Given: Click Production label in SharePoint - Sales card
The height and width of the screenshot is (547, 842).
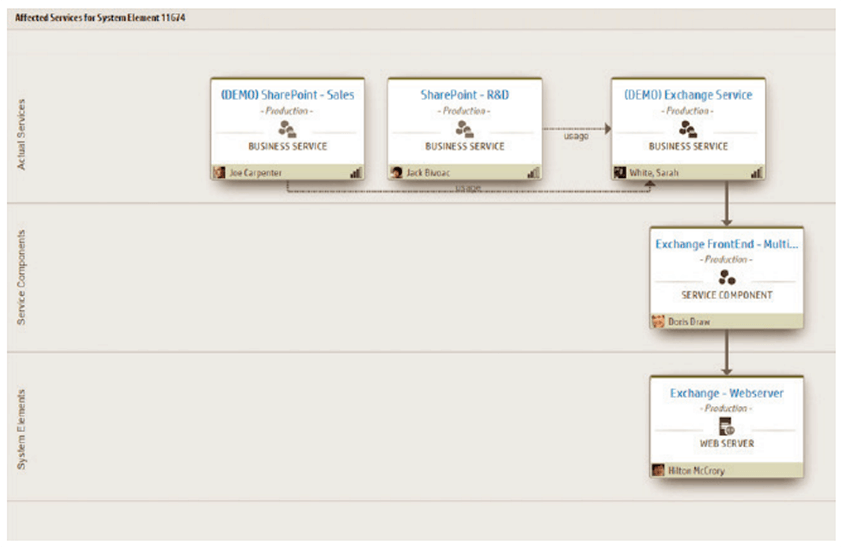Looking at the screenshot, I should point(287,111).
